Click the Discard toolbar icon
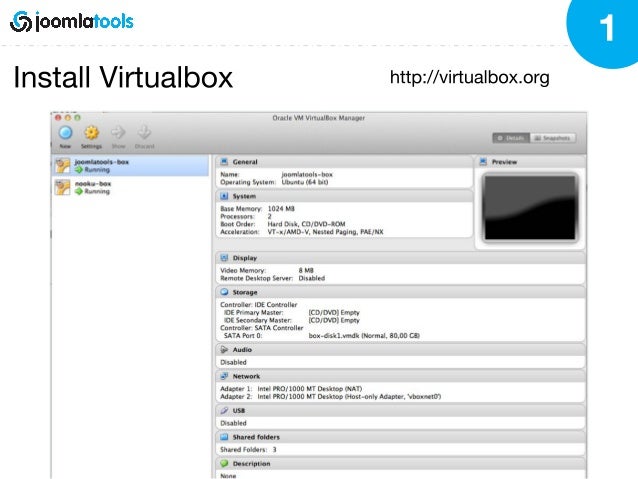Image resolution: width=638 pixels, height=479 pixels. click(x=144, y=132)
